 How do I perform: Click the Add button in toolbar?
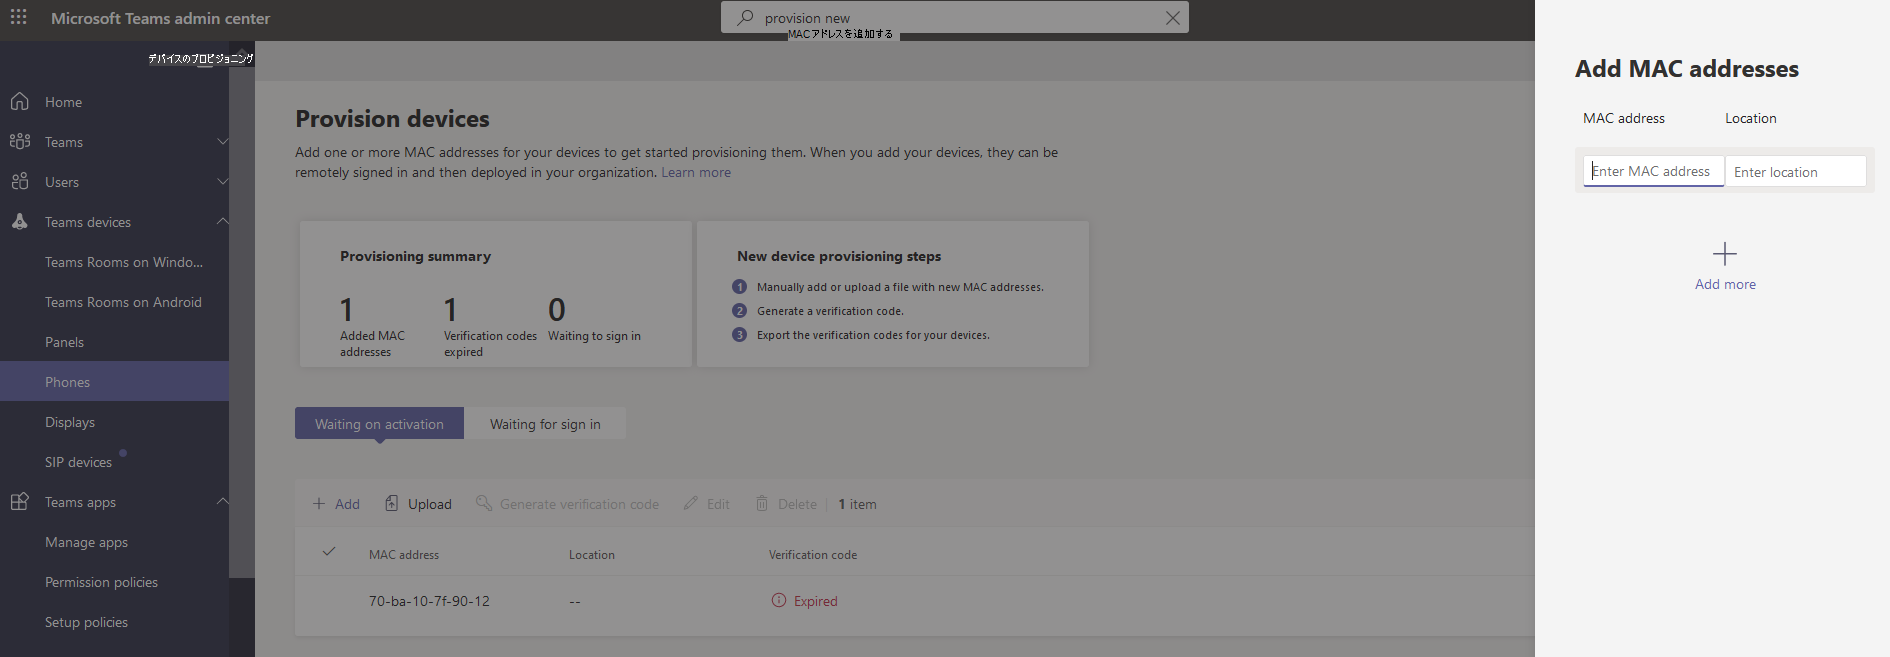[x=336, y=504]
